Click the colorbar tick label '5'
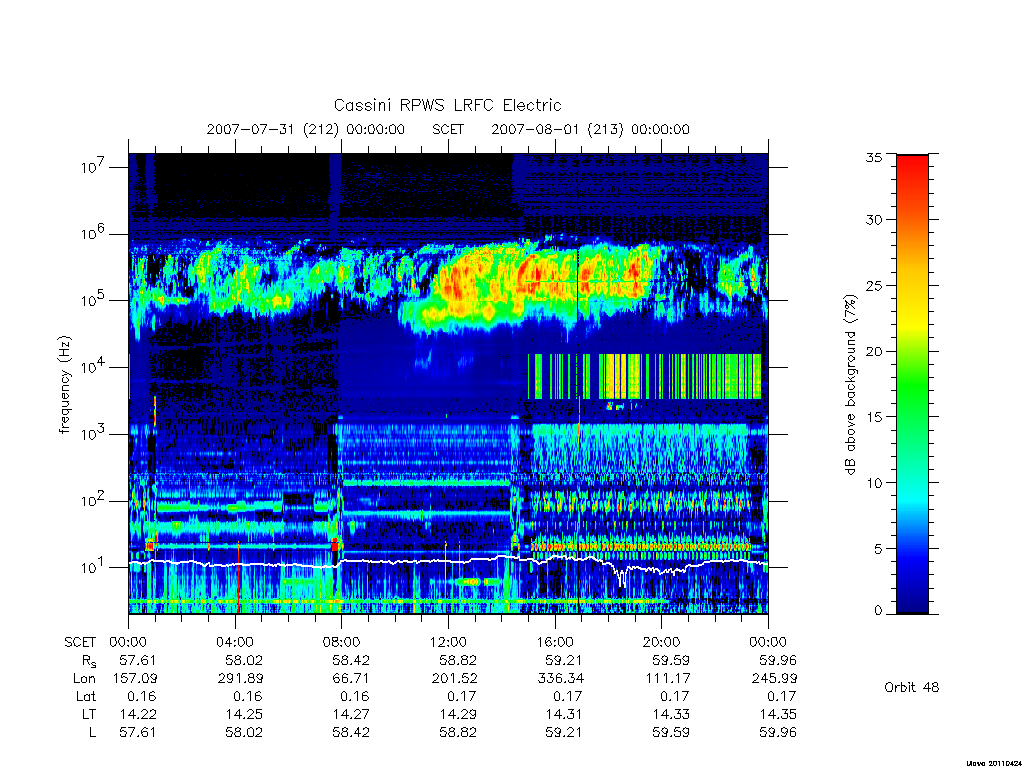 coord(877,549)
